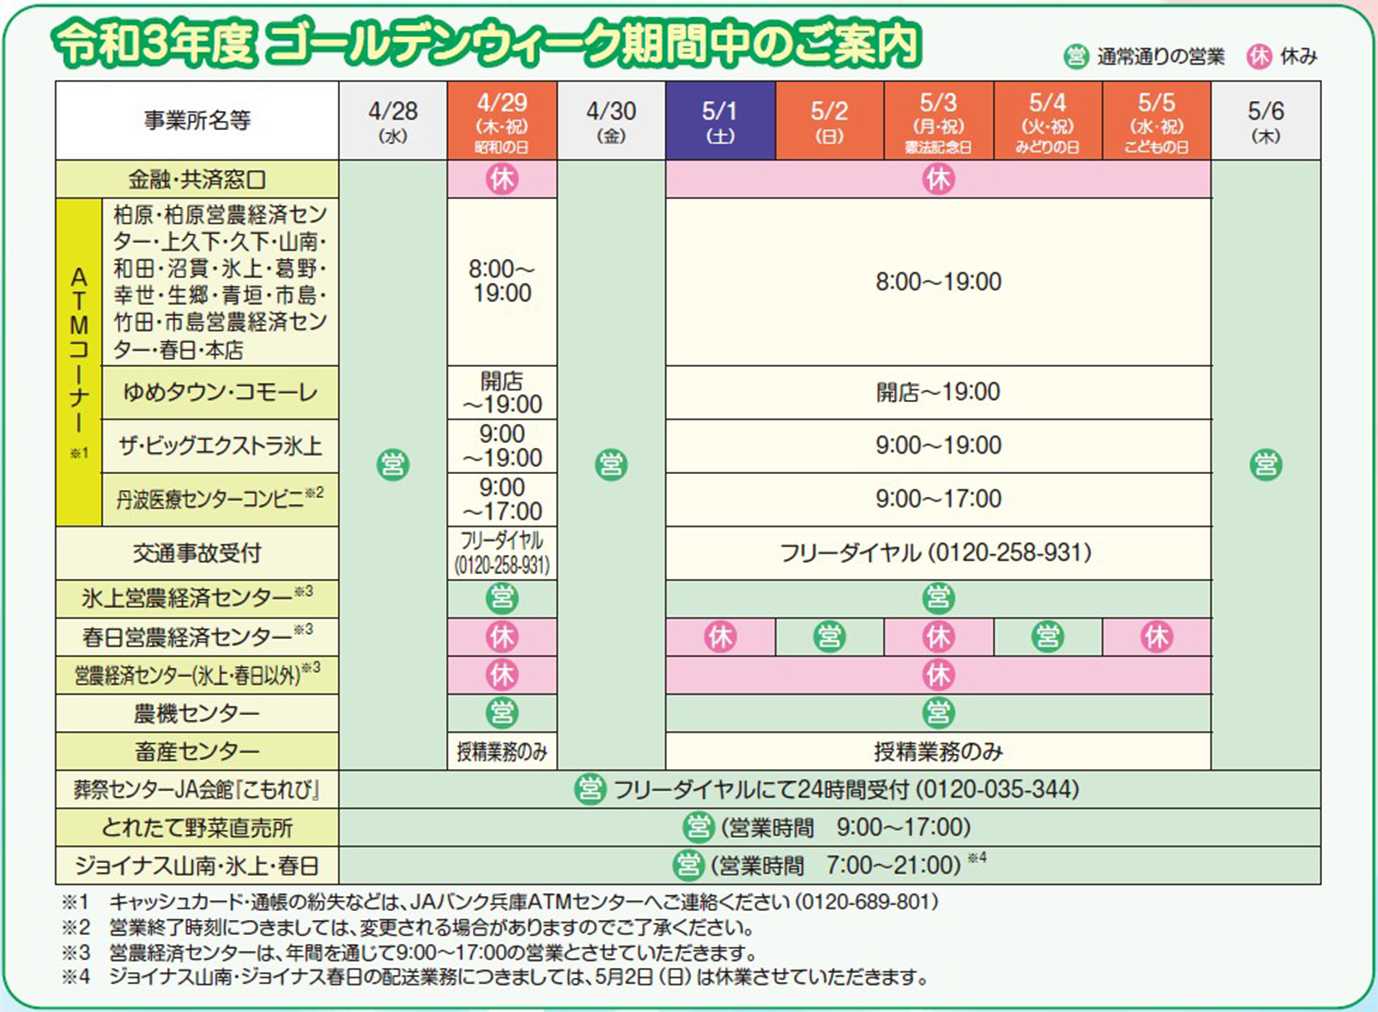The height and width of the screenshot is (1012, 1378).
Task: Select the 5/5 こどもの日 date header
Action: (1157, 120)
